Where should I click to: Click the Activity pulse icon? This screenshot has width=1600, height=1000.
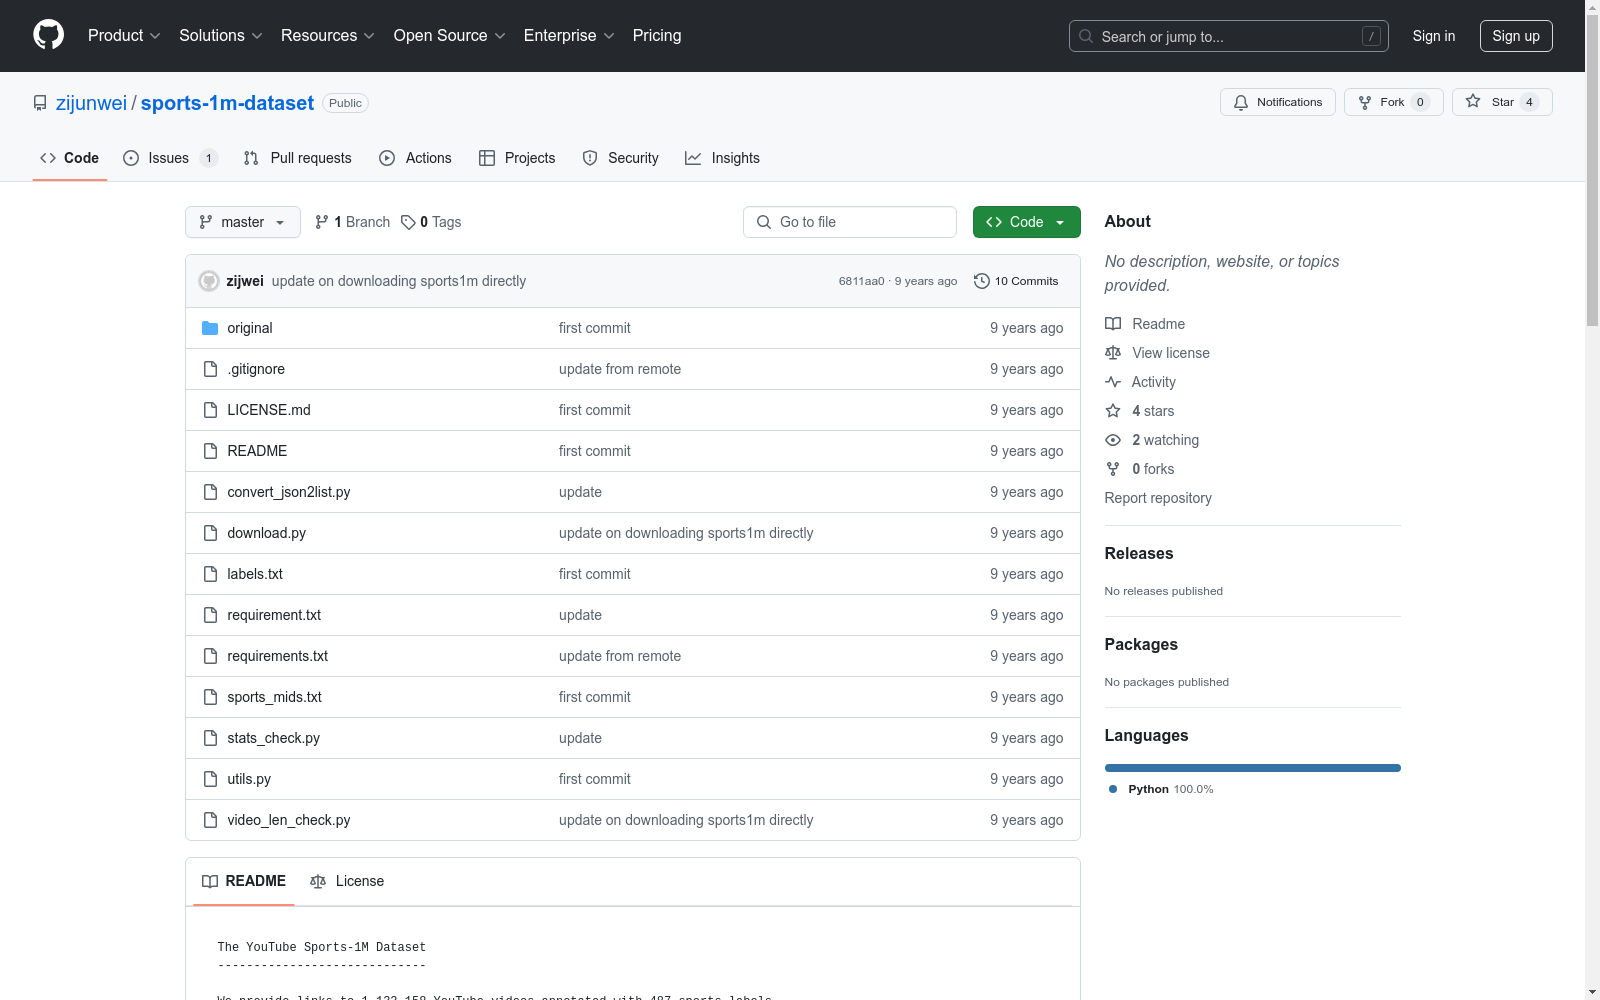pyautogui.click(x=1113, y=382)
